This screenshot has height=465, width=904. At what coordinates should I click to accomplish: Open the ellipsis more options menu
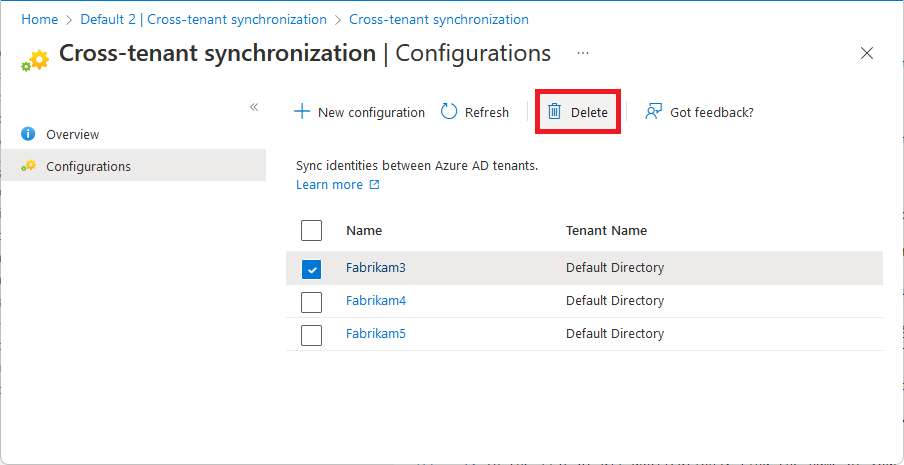tap(583, 53)
